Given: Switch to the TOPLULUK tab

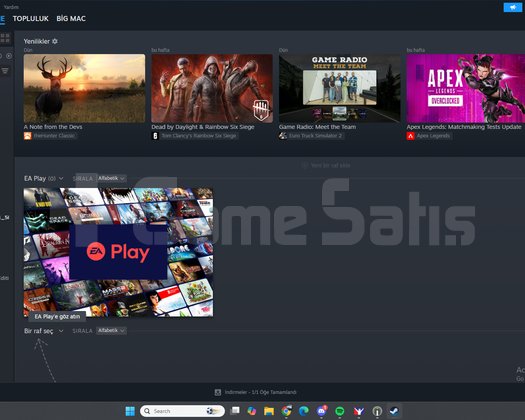Looking at the screenshot, I should pyautogui.click(x=30, y=19).
